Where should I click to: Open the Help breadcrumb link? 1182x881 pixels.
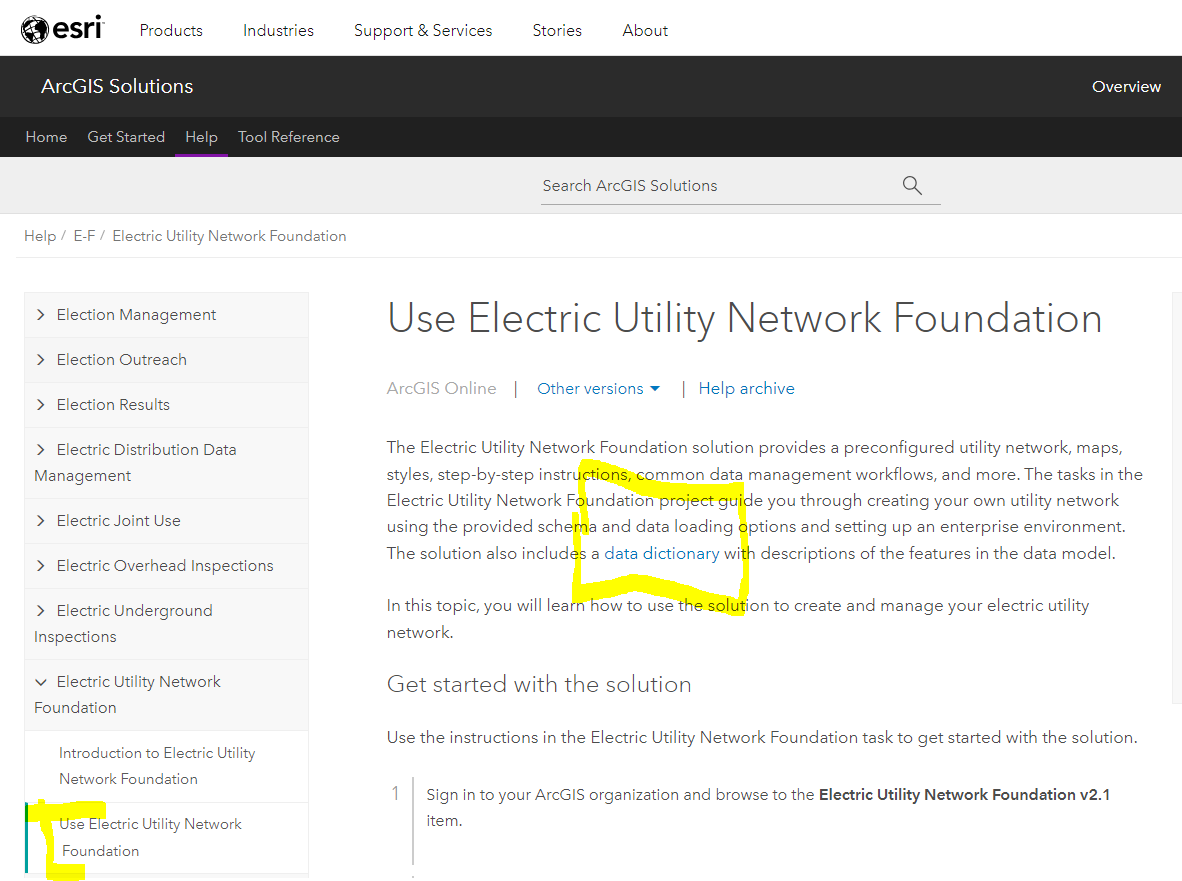[x=39, y=235]
